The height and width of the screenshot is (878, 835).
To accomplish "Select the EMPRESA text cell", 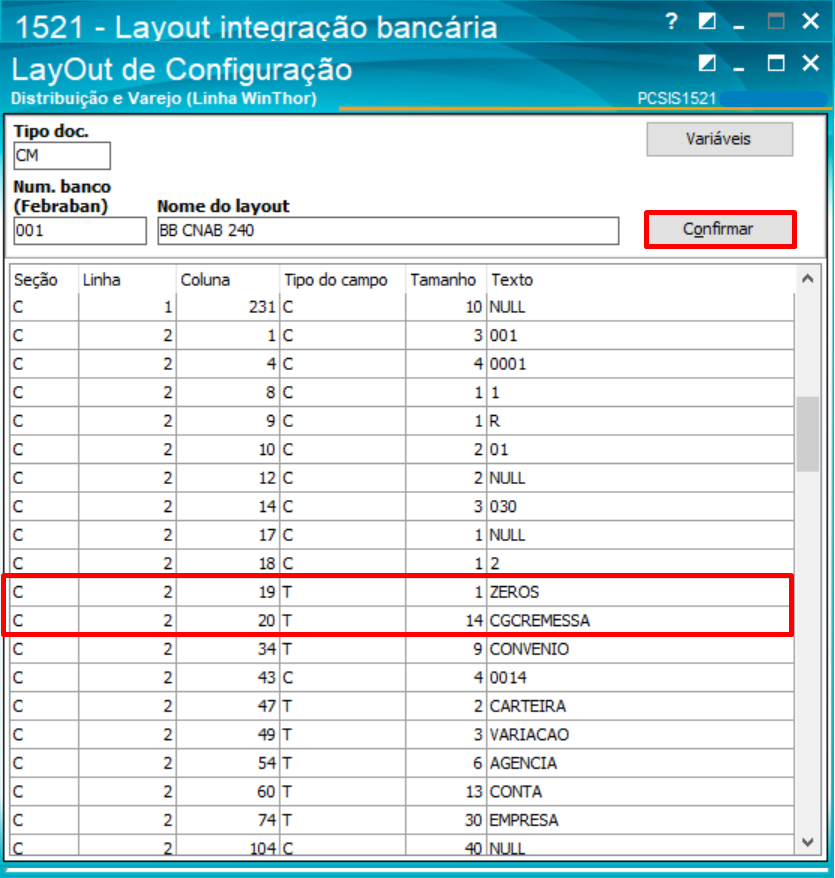I will (x=640, y=820).
